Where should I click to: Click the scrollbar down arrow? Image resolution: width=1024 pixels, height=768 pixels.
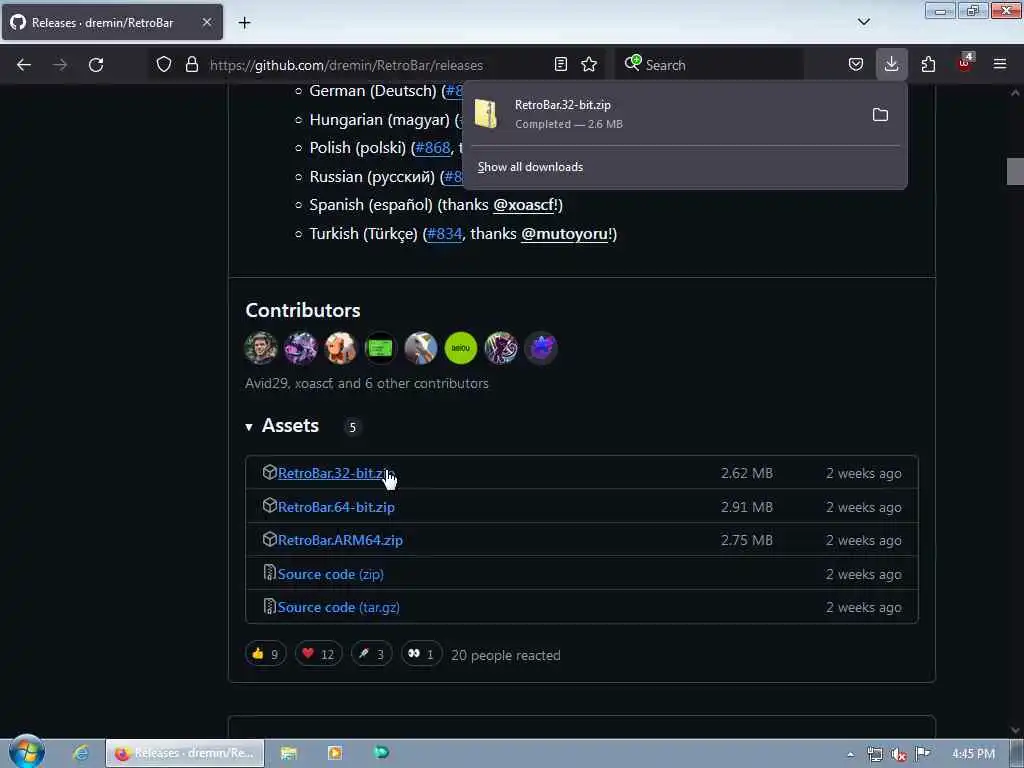[1016, 730]
